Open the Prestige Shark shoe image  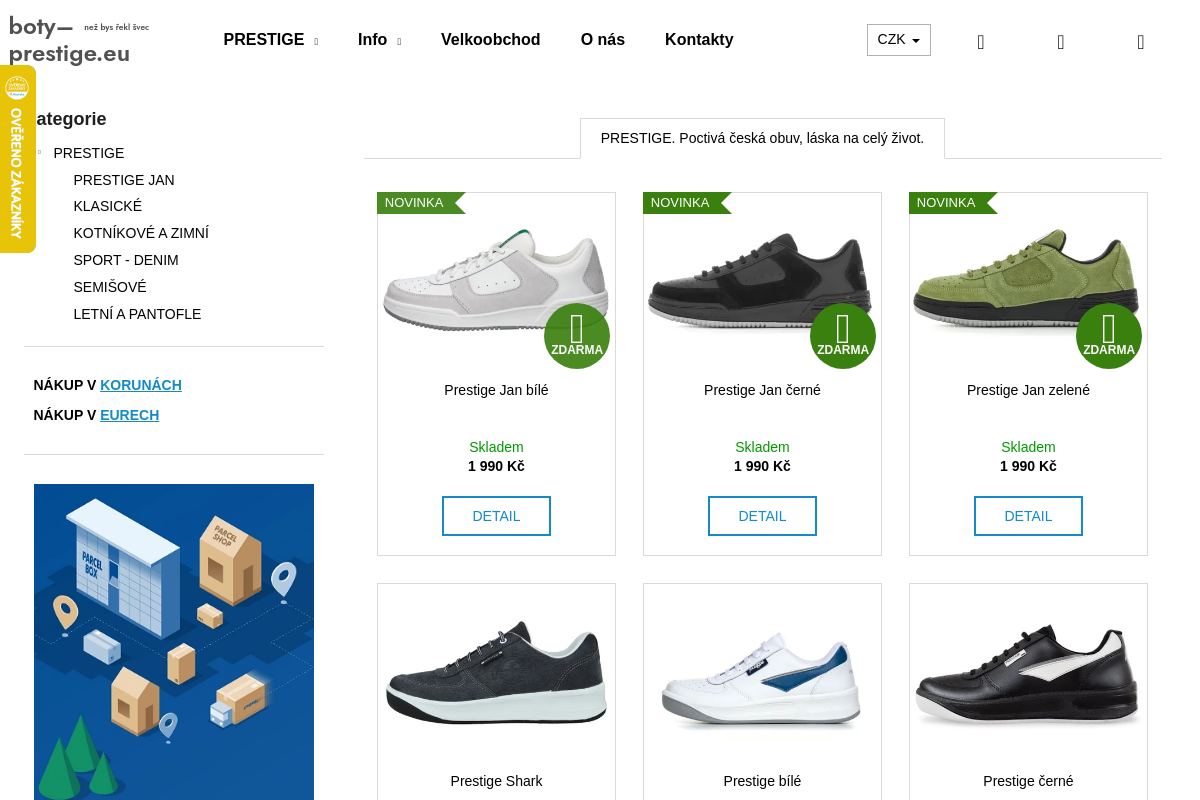[496, 673]
